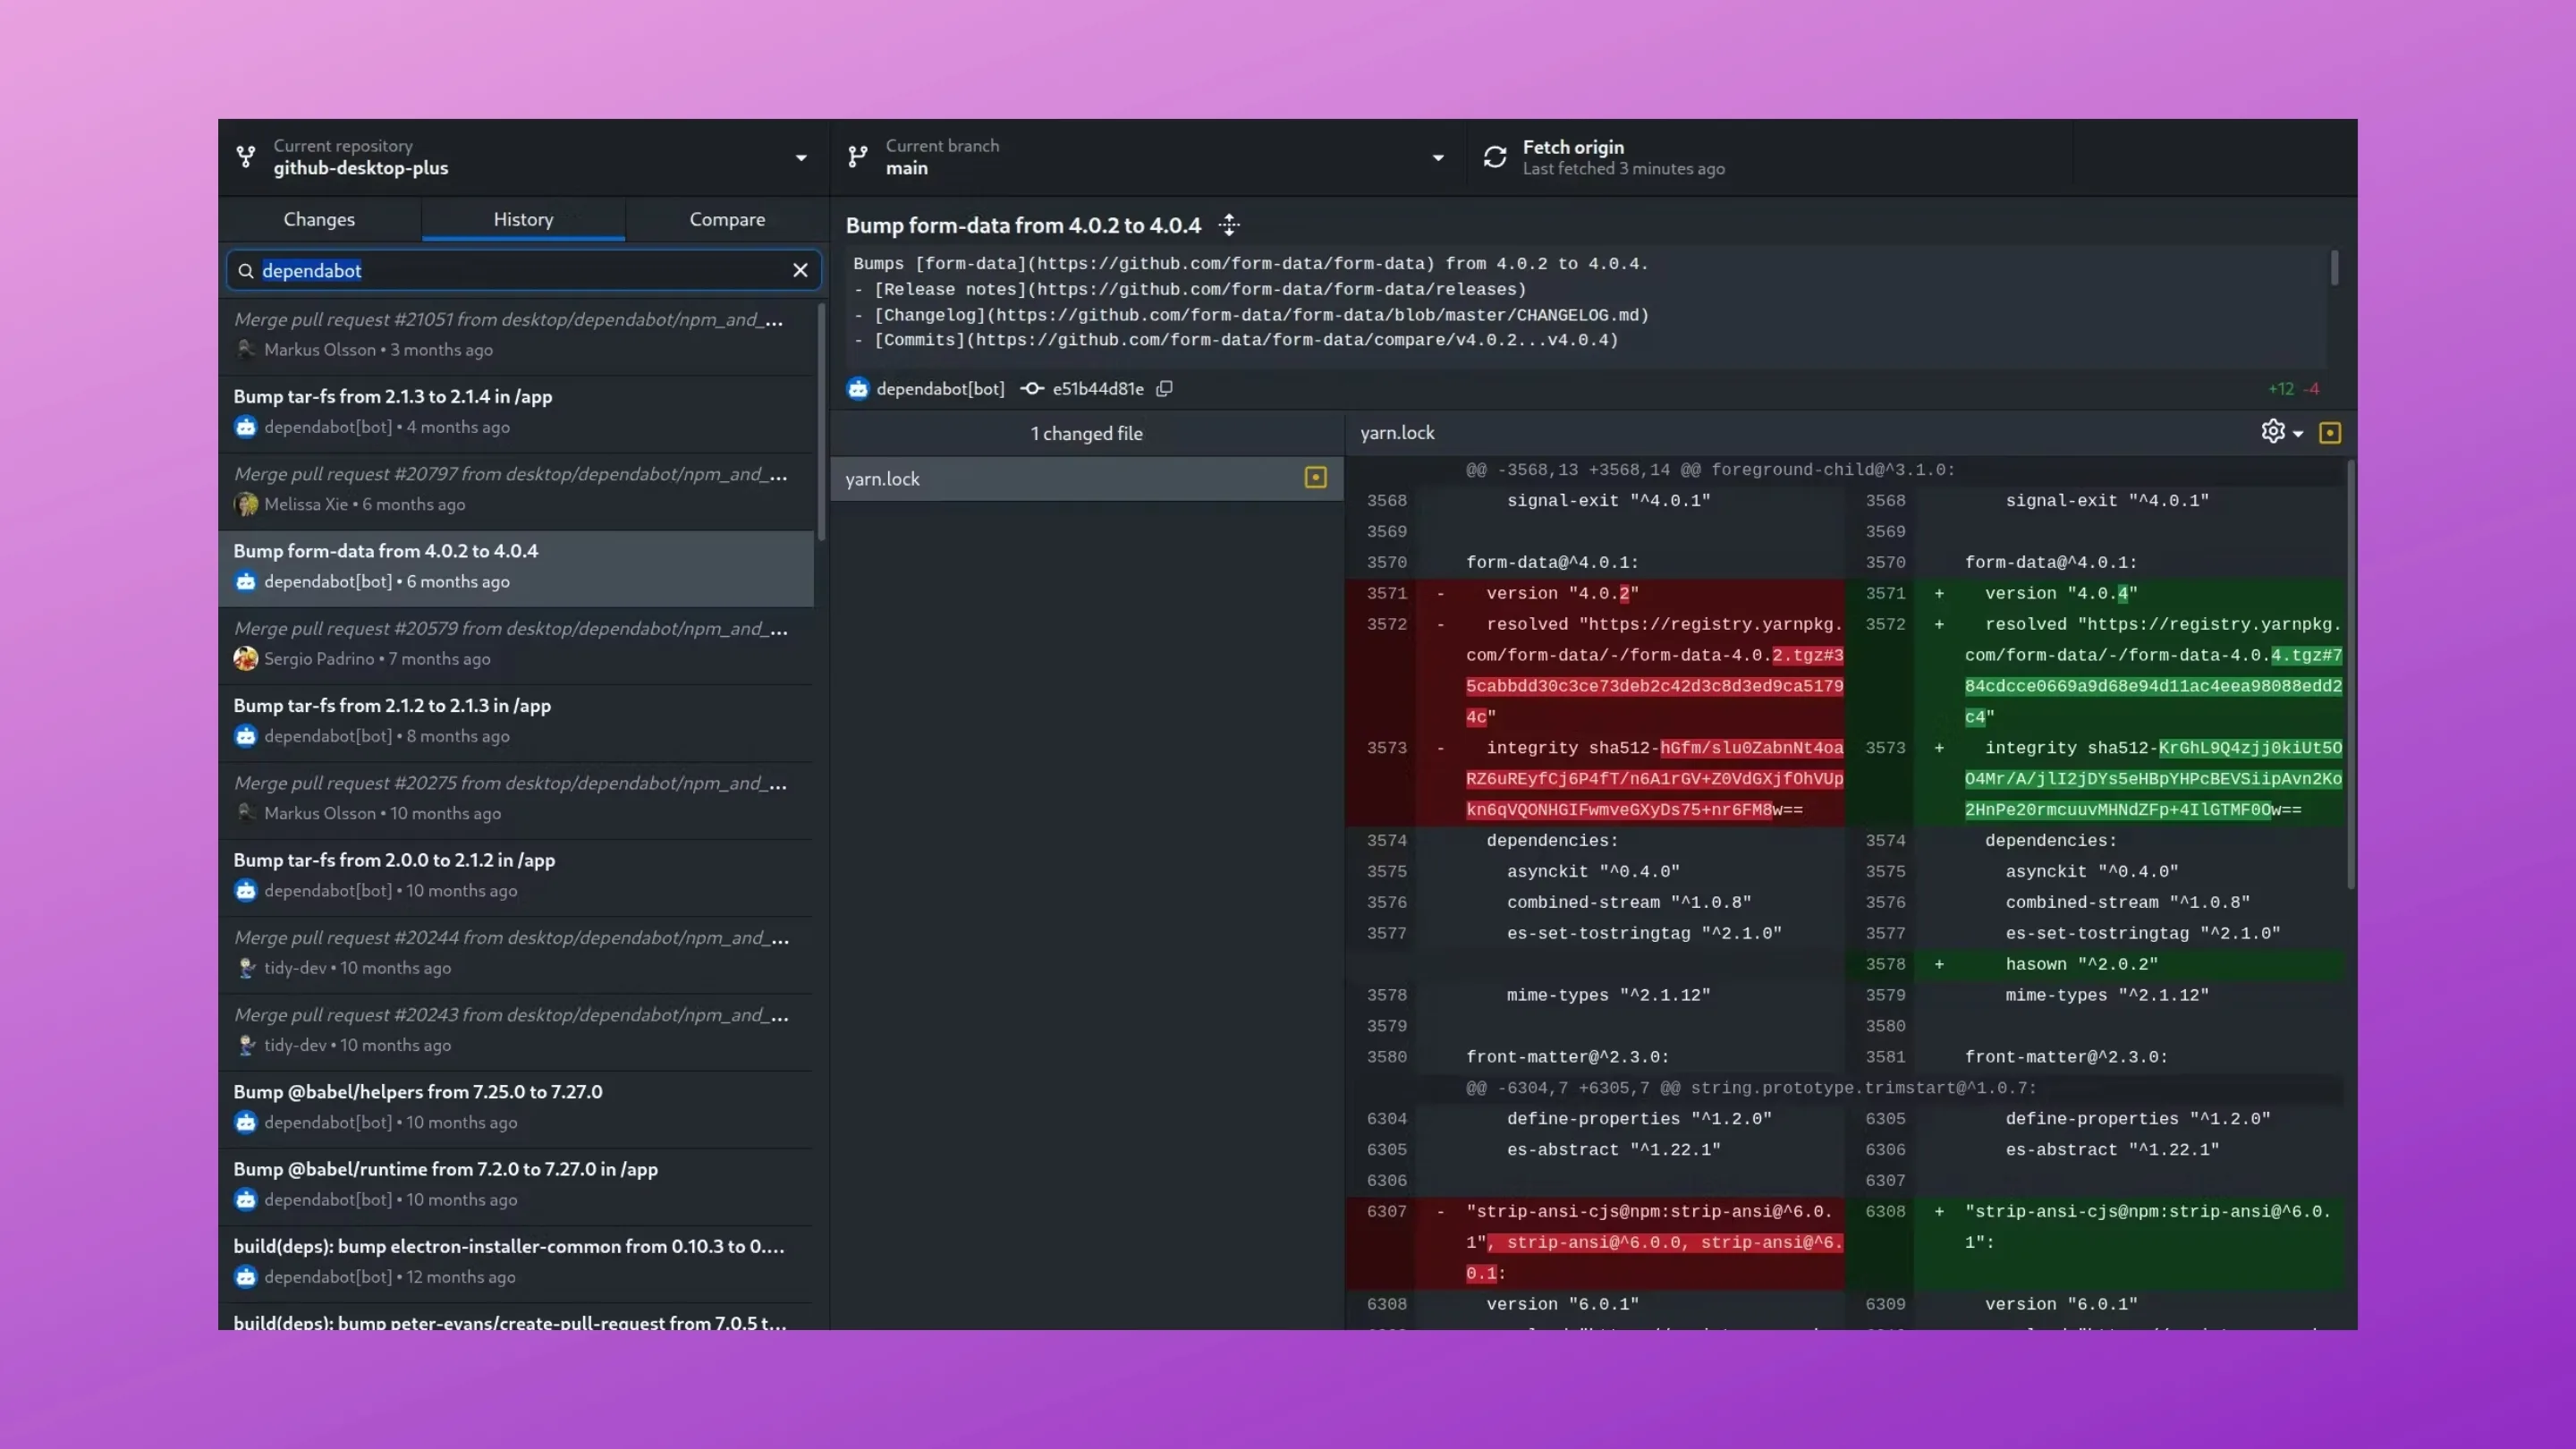The width and height of the screenshot is (2576, 1449).
Task: Click dependabot avatar on tar-fs 2.1.2 commit
Action: click(246, 891)
